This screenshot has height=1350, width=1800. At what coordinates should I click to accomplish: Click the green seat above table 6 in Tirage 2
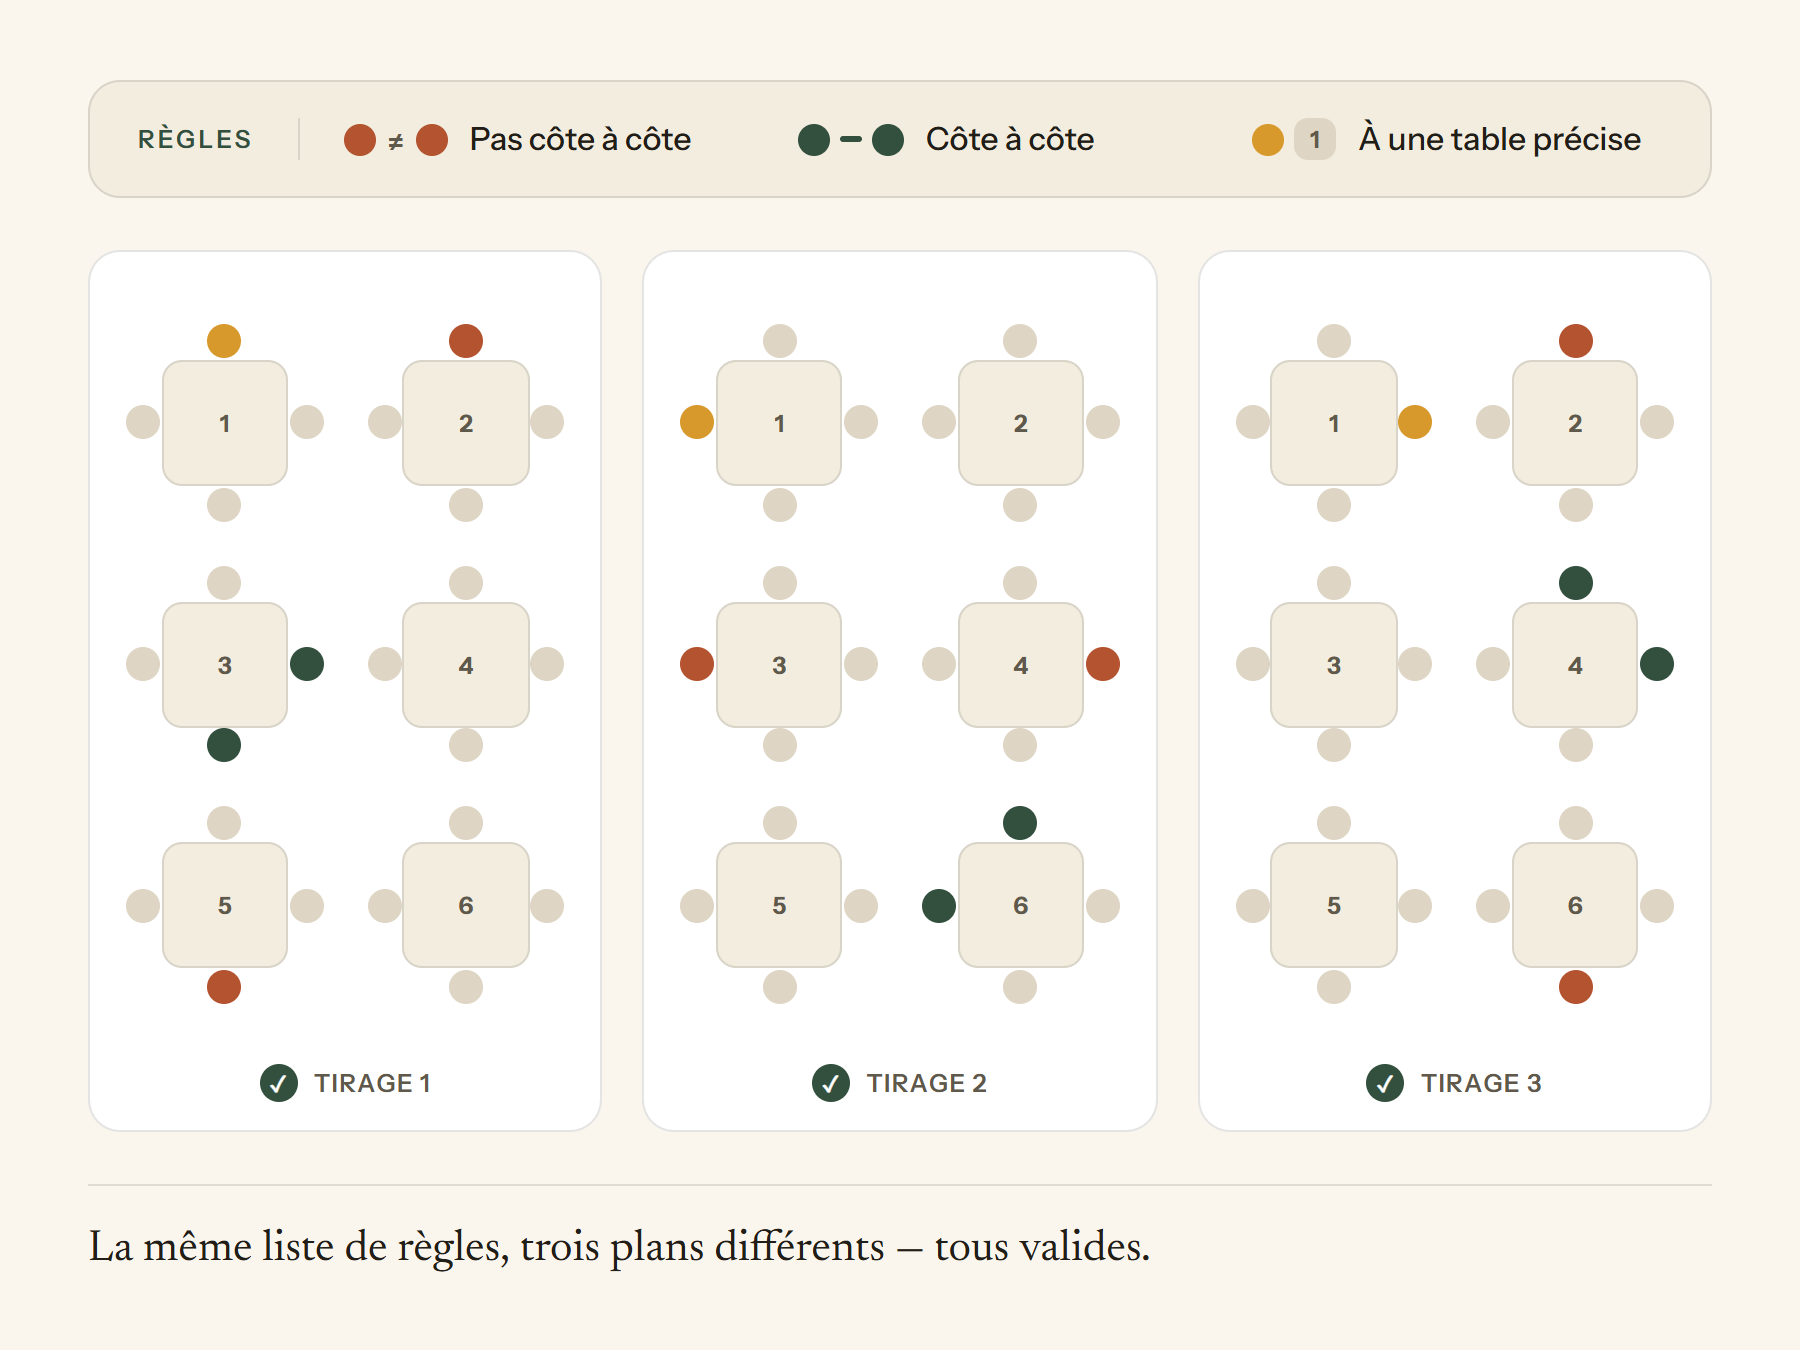pos(1020,823)
